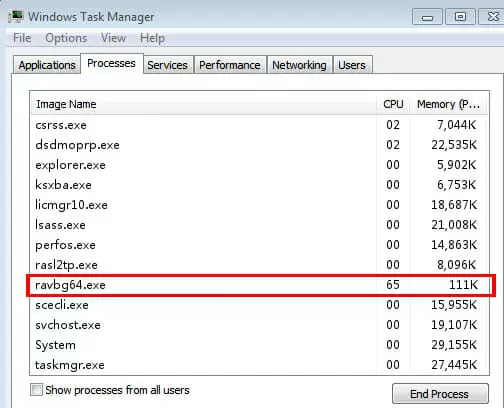Sort by Memory column header
Viewport: 504px width, 408px height.
pyautogui.click(x=449, y=104)
